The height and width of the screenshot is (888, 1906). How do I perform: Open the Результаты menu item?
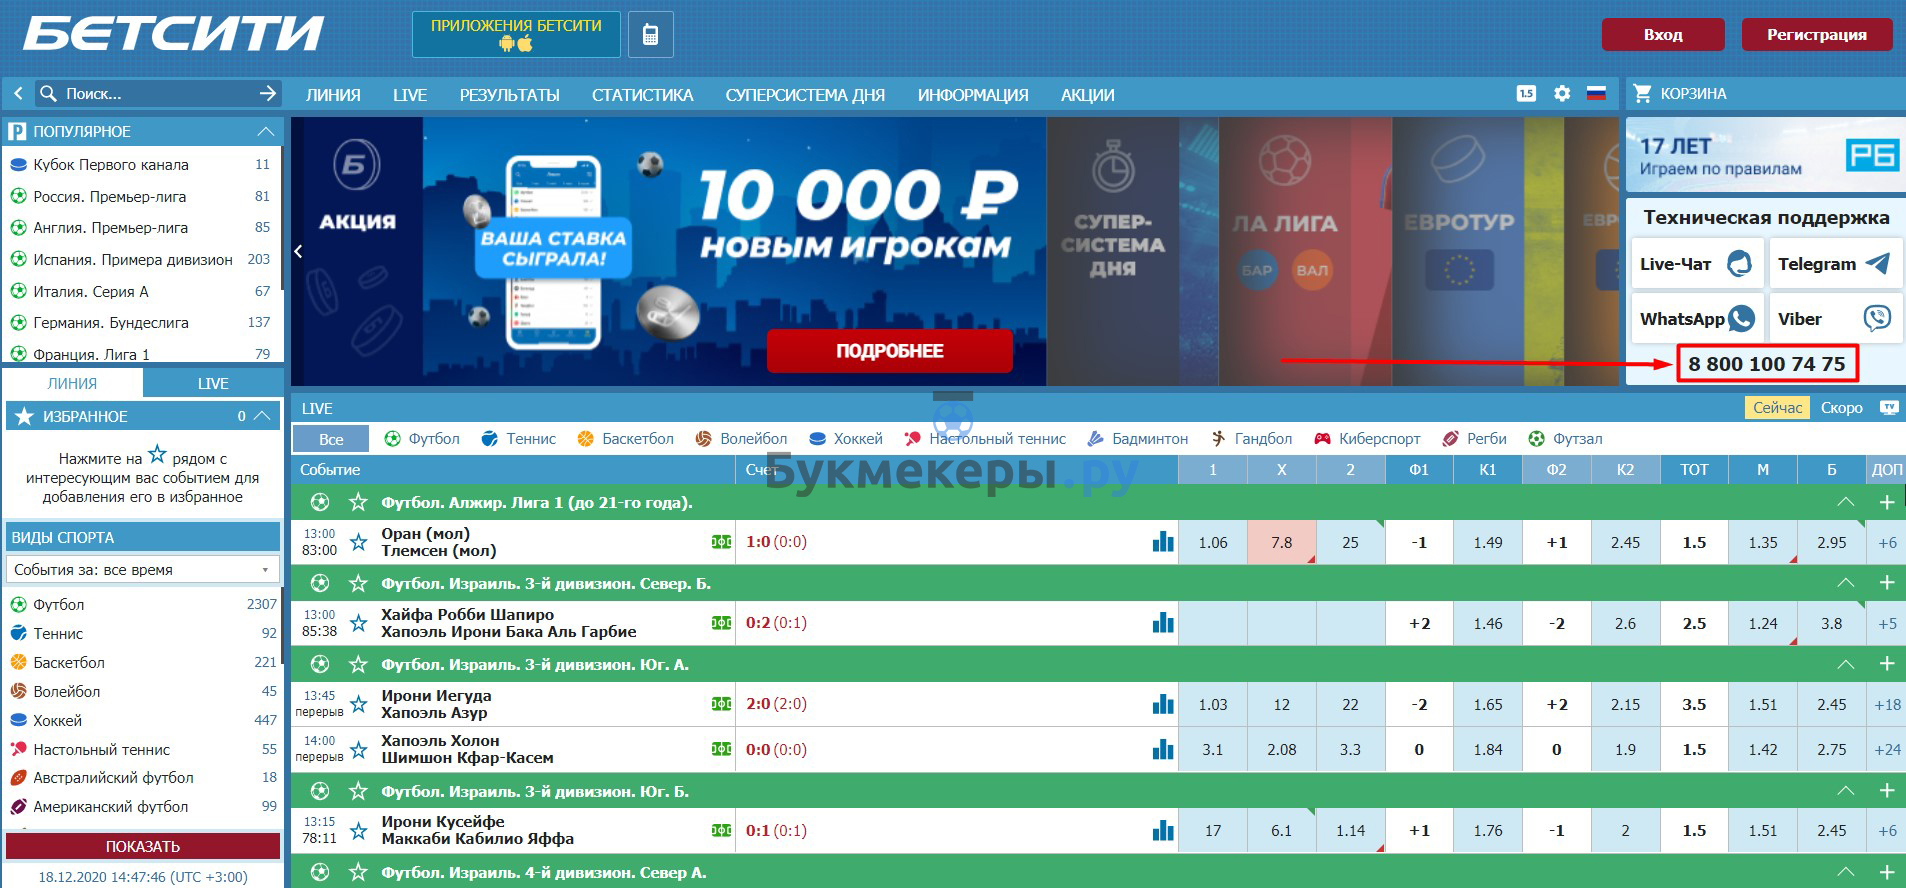(x=509, y=95)
